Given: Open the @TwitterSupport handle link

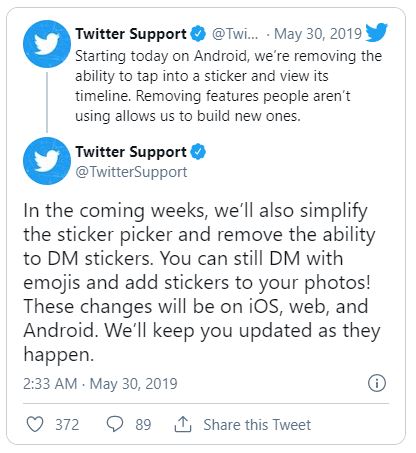Looking at the screenshot, I should tap(131, 172).
